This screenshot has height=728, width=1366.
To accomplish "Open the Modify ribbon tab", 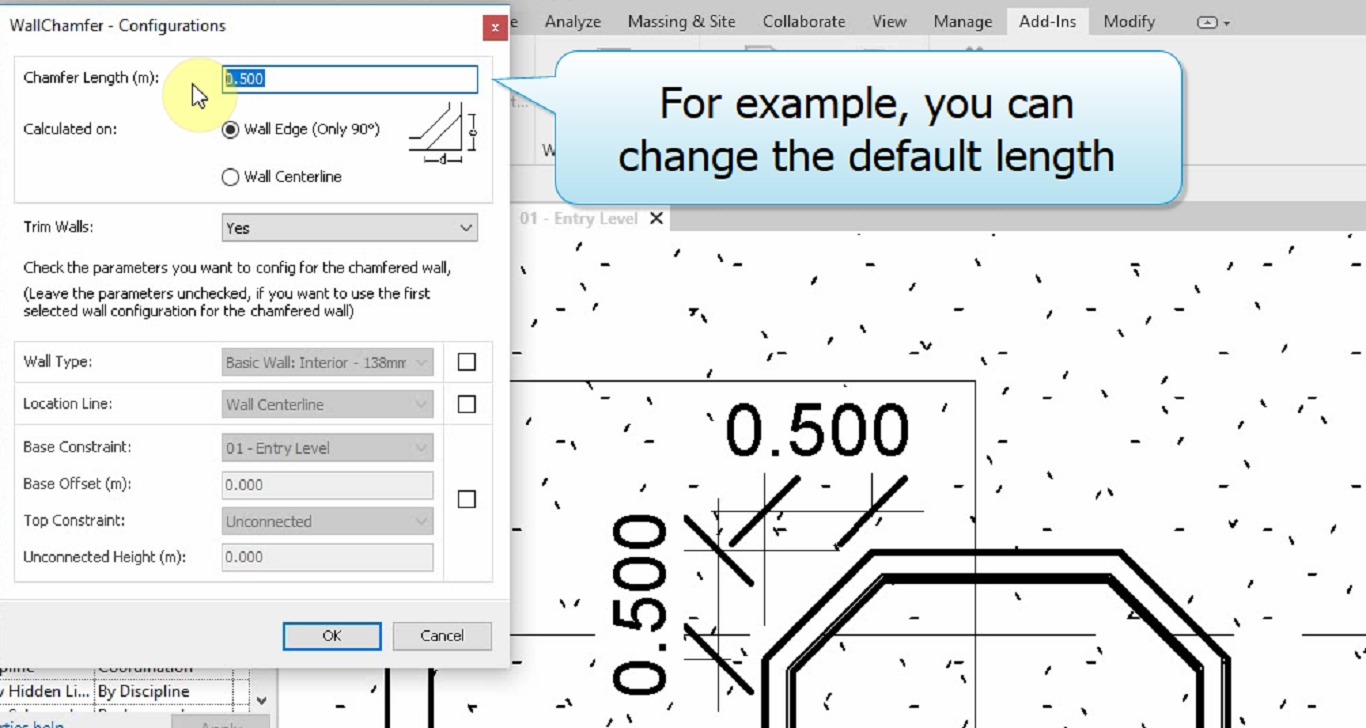I will (x=1130, y=21).
